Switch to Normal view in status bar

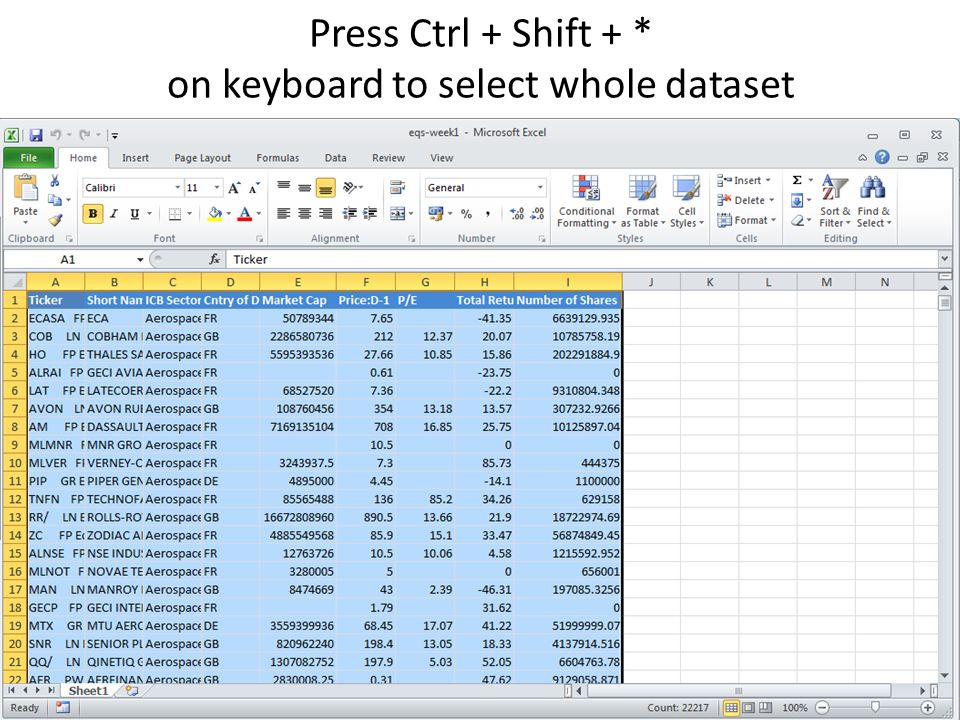click(x=731, y=708)
